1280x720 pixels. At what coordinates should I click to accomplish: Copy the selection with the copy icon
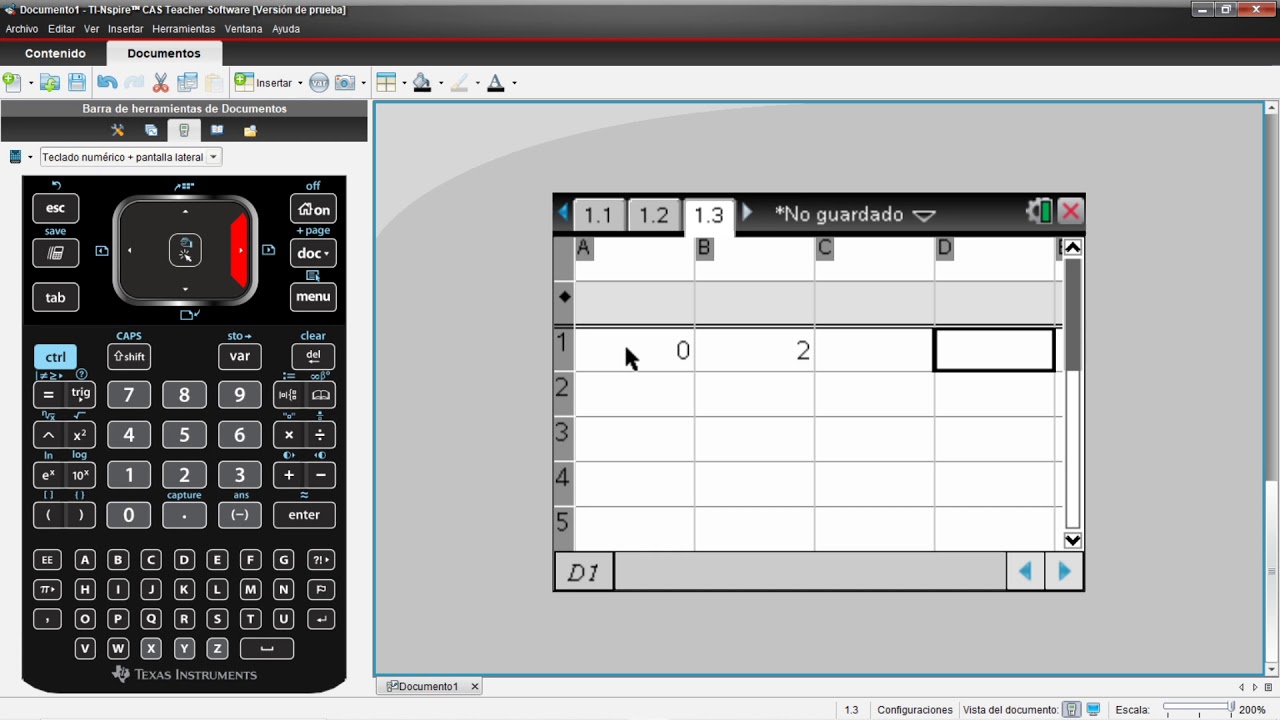187,83
